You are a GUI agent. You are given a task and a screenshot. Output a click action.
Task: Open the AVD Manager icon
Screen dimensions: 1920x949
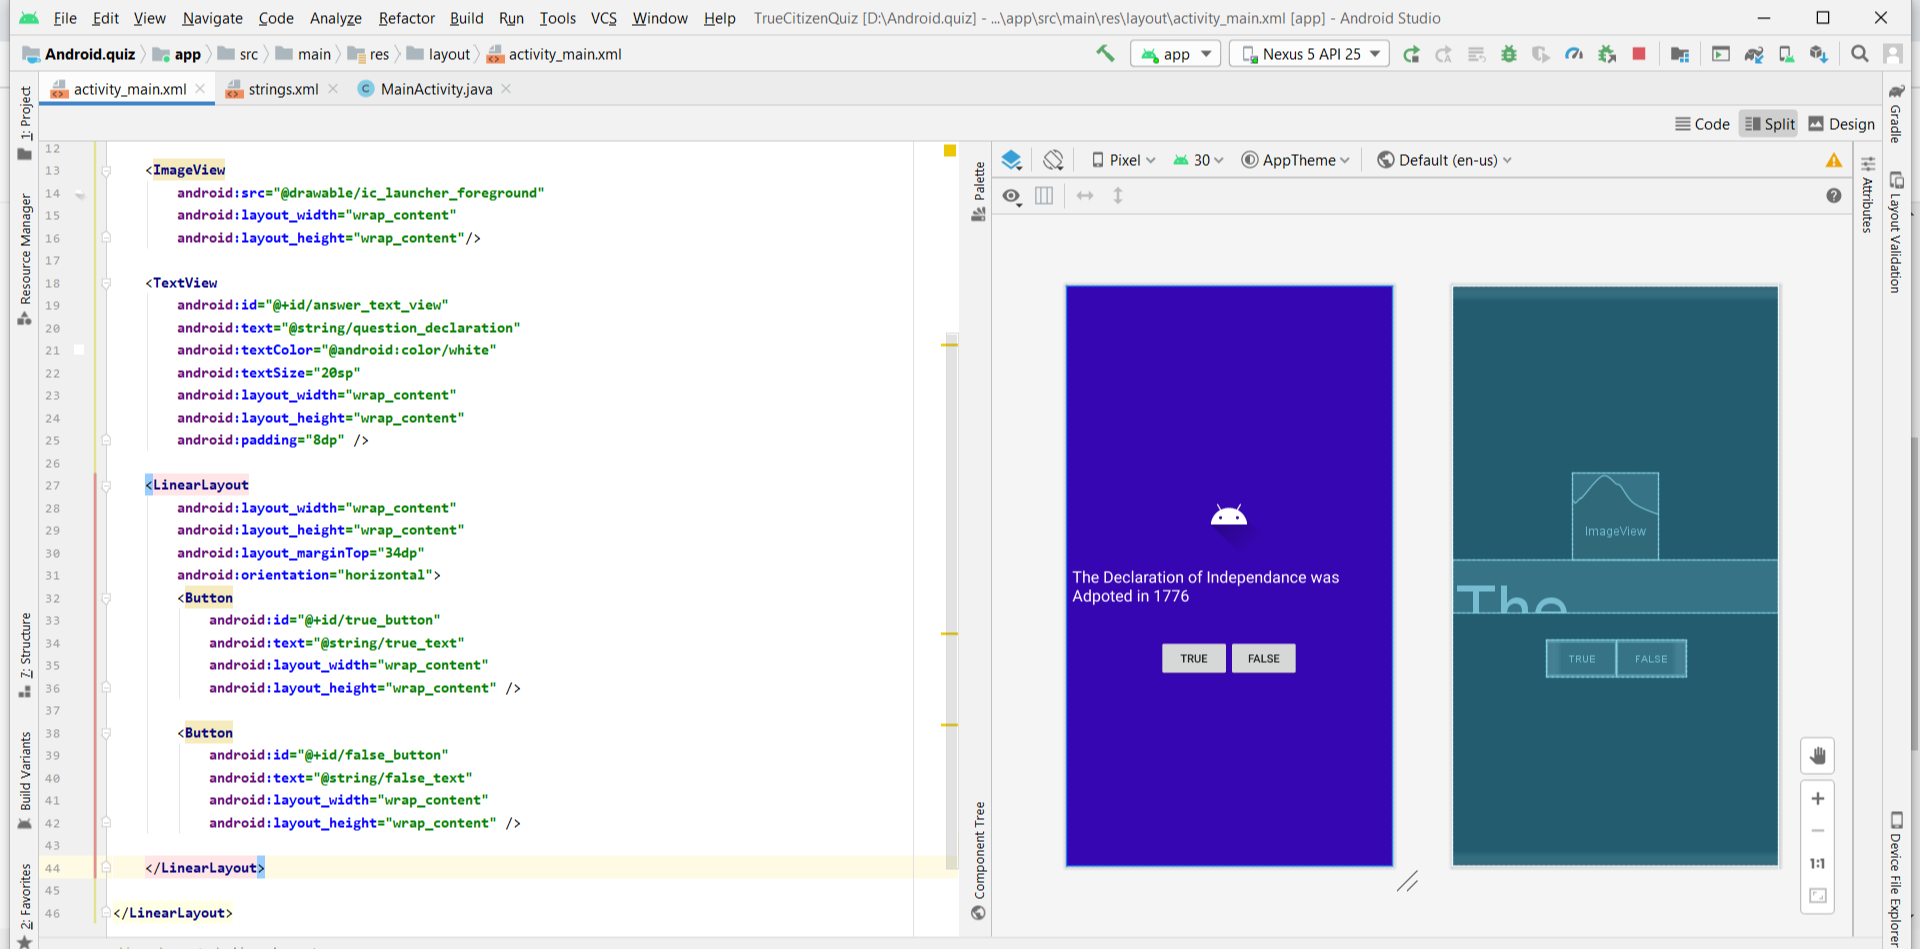[x=1786, y=54]
